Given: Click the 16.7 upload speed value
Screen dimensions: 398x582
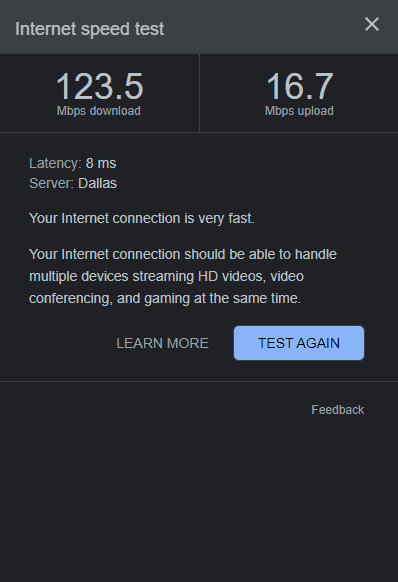Looking at the screenshot, I should tap(300, 86).
